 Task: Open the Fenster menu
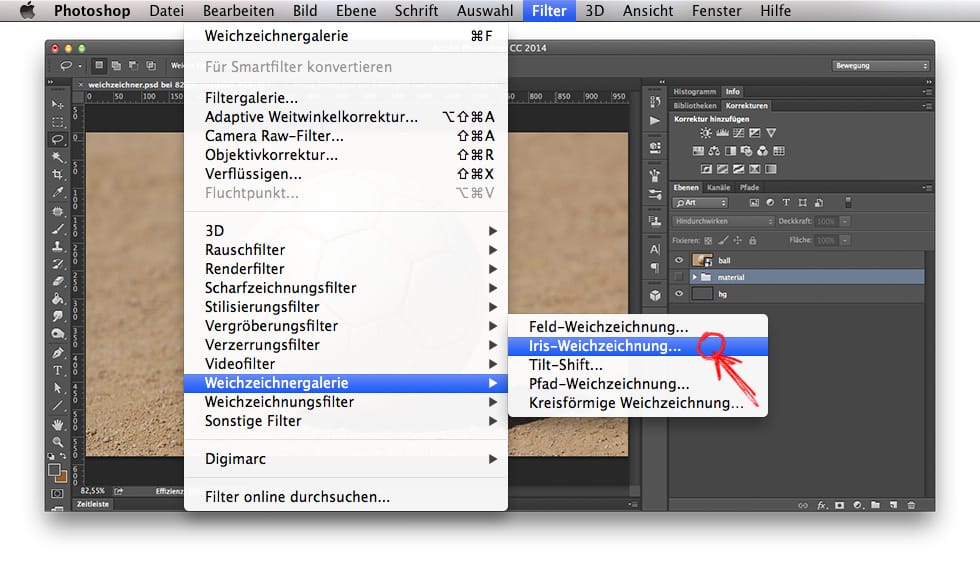coord(716,11)
